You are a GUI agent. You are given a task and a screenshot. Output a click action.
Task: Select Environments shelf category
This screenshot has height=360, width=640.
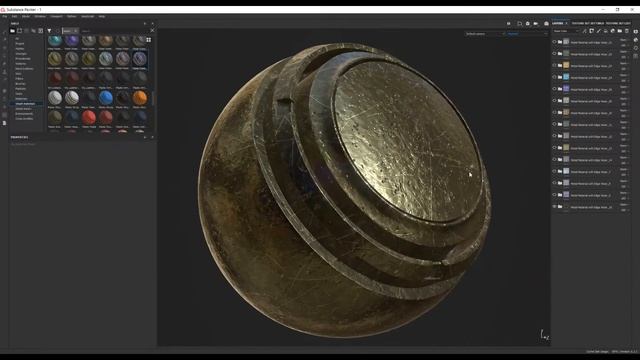[24, 113]
